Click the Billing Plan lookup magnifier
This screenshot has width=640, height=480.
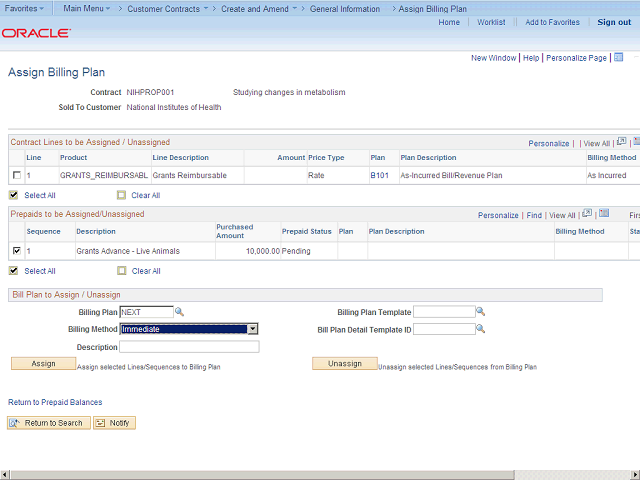click(x=180, y=312)
